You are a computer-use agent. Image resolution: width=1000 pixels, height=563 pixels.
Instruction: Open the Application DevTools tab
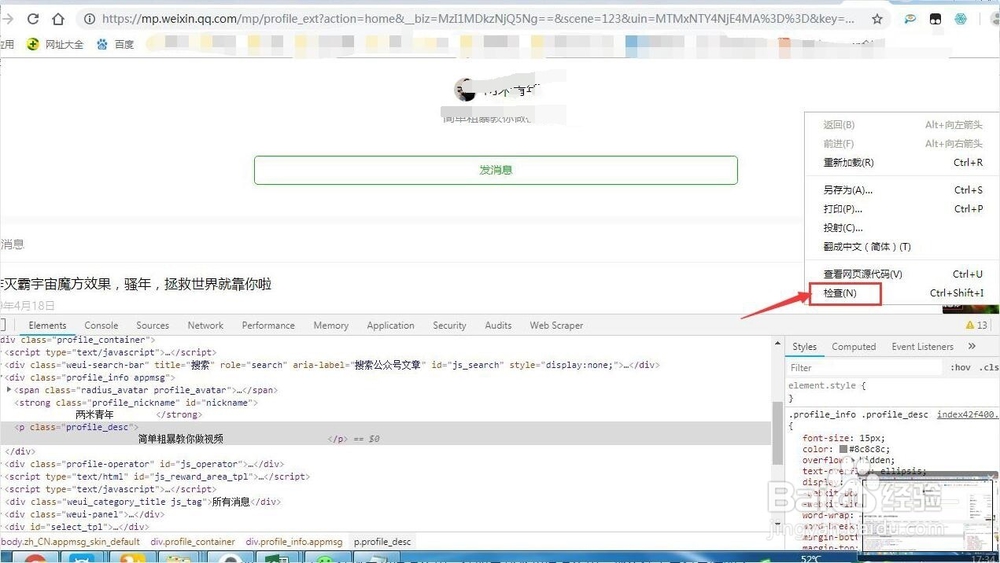[390, 325]
